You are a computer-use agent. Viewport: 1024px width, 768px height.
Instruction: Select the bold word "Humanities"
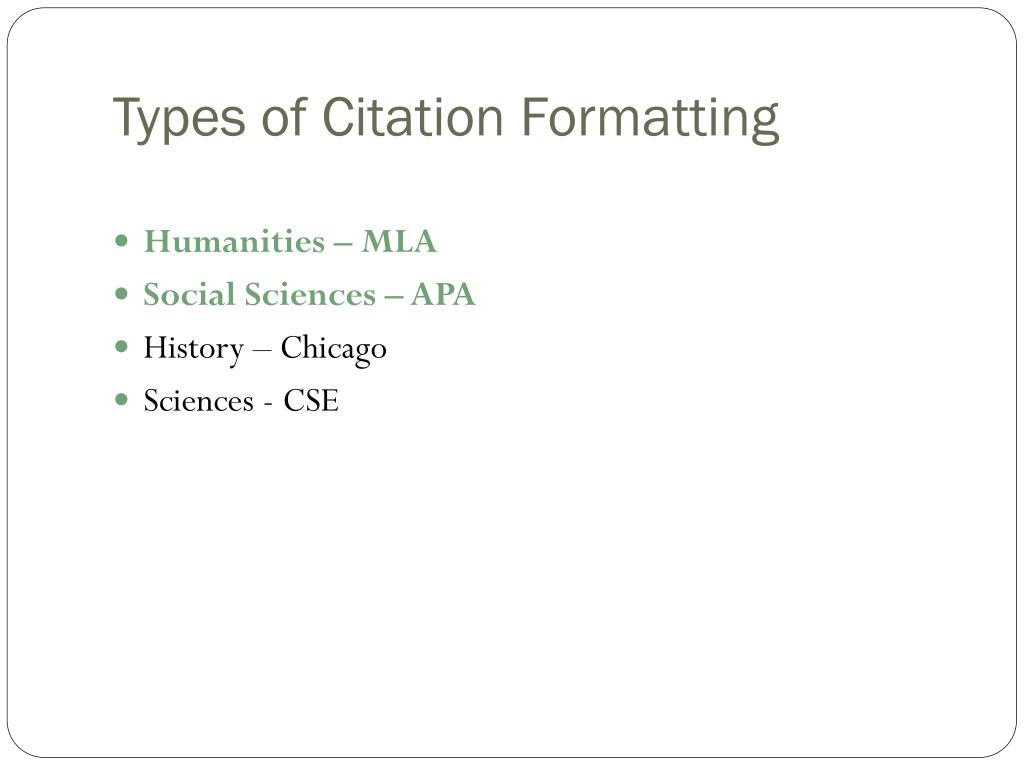234,241
